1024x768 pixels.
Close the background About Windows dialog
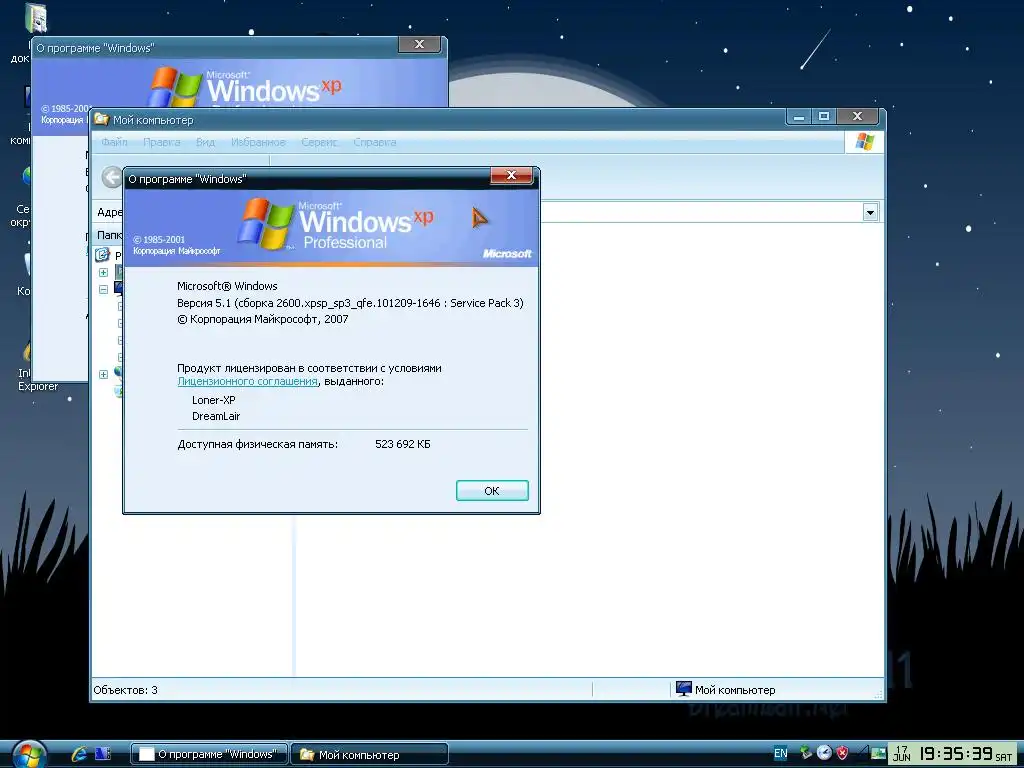(x=419, y=44)
